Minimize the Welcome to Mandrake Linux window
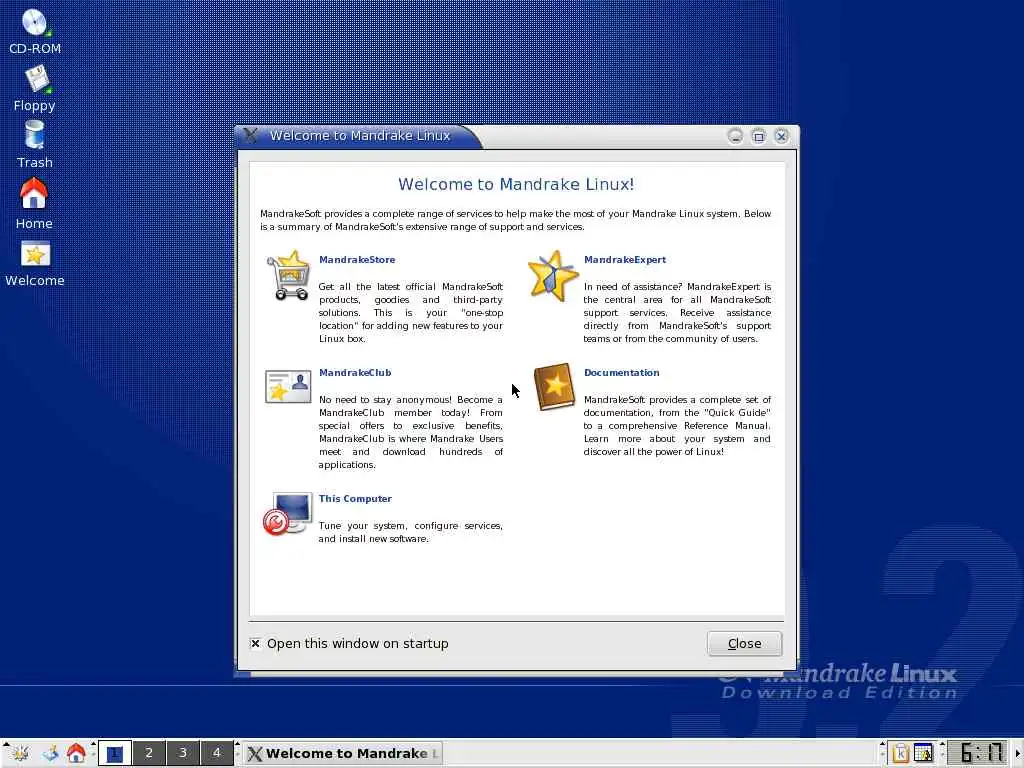 [x=735, y=136]
